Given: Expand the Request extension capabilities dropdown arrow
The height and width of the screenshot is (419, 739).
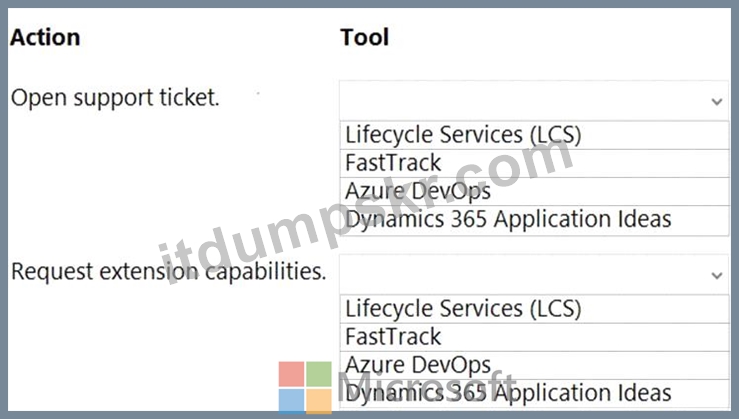Looking at the screenshot, I should (717, 275).
